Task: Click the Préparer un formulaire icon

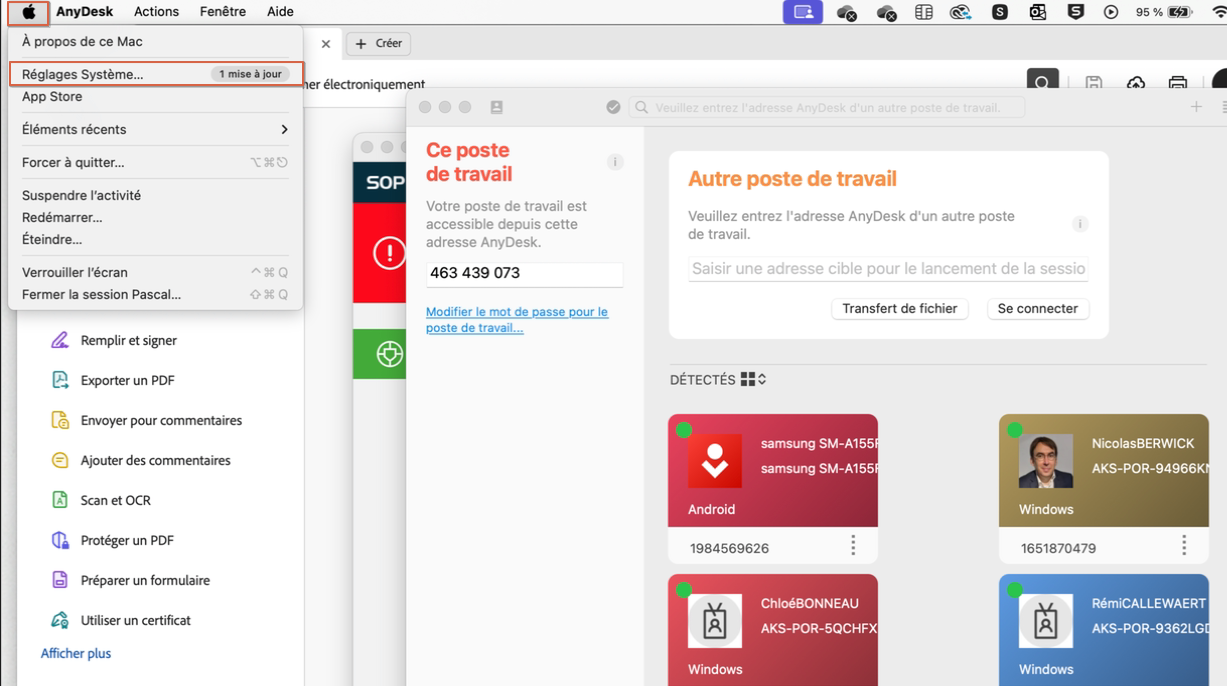Action: click(x=60, y=580)
